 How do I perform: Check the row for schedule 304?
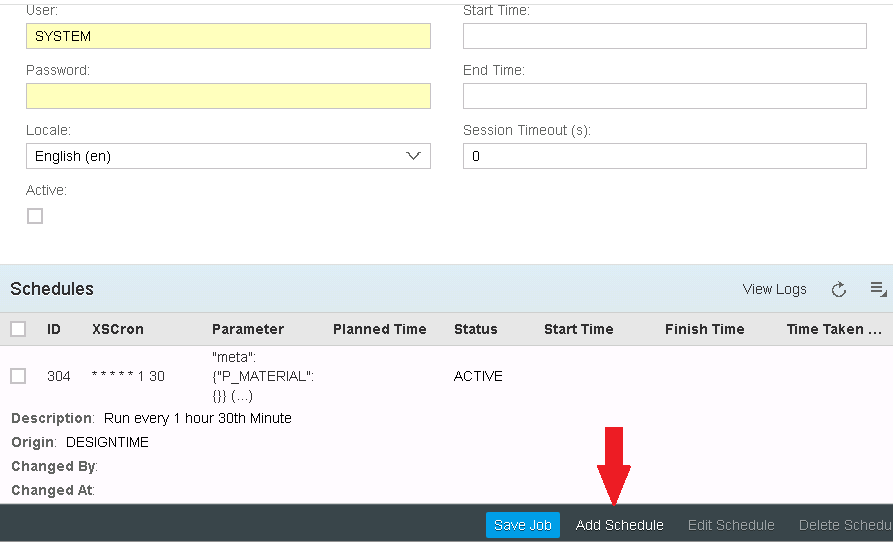coord(18,376)
